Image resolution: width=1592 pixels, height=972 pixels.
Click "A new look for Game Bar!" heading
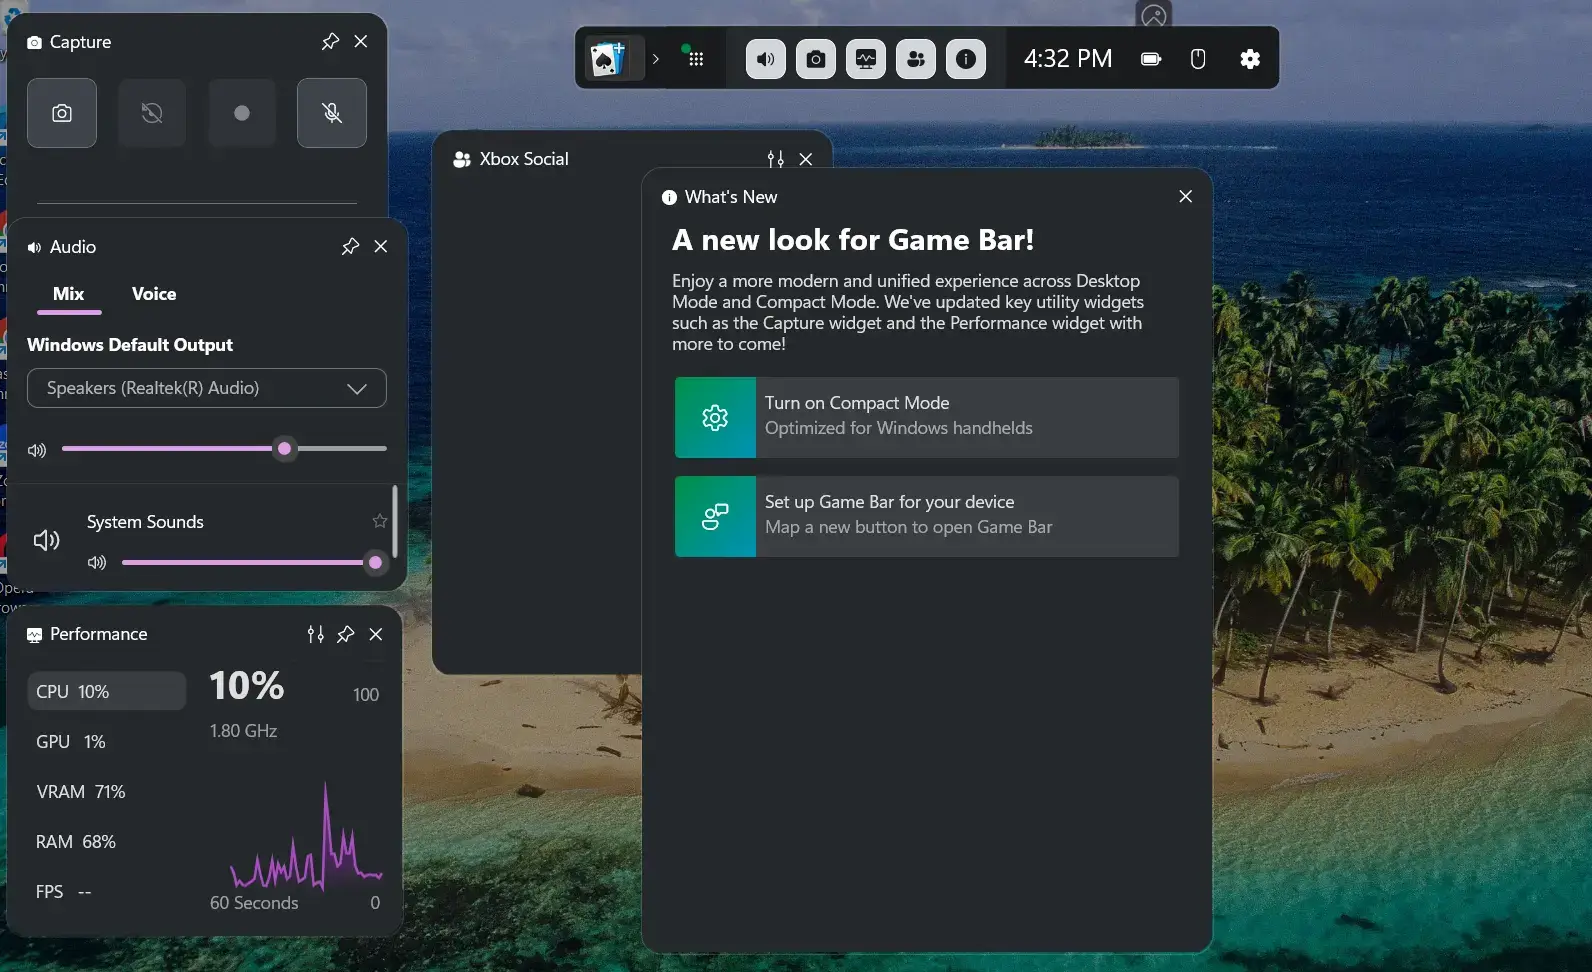coord(853,240)
